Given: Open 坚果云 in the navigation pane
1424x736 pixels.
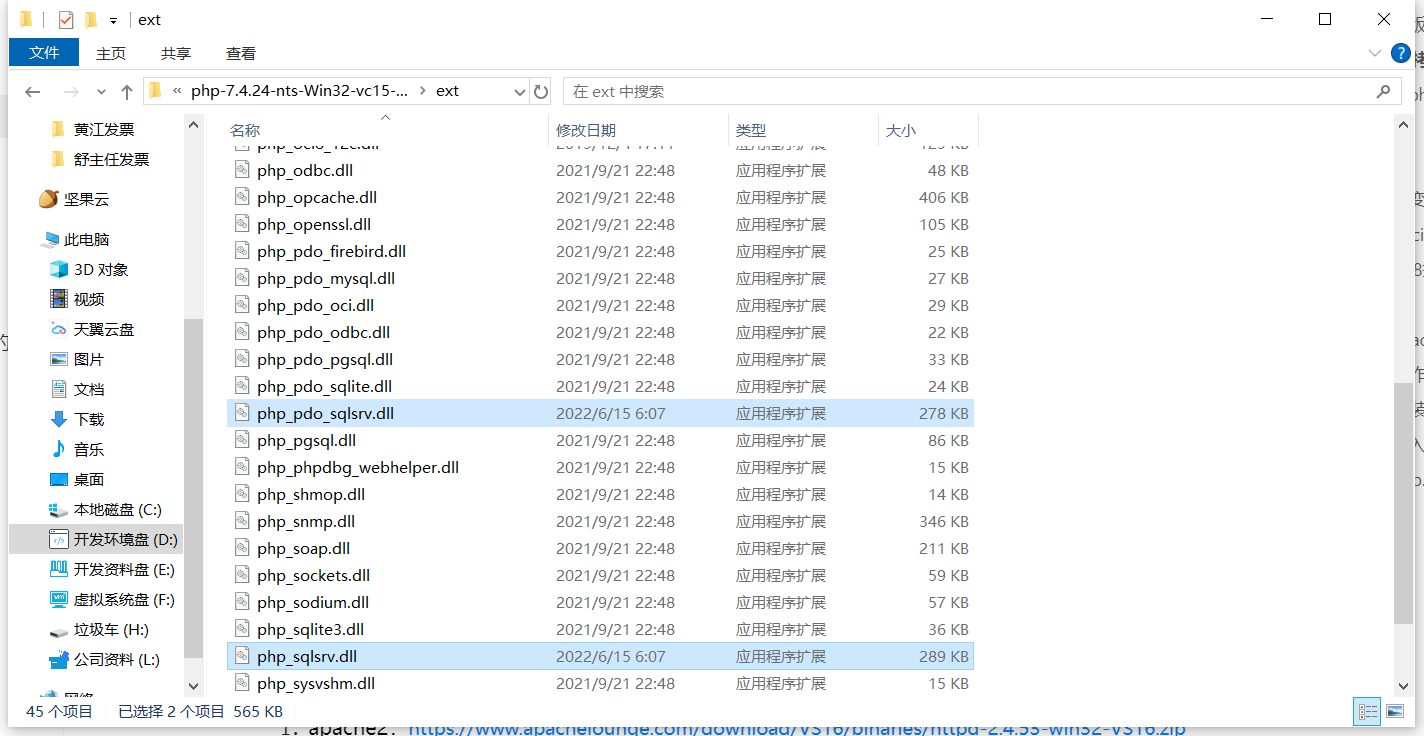Looking at the screenshot, I should (86, 199).
